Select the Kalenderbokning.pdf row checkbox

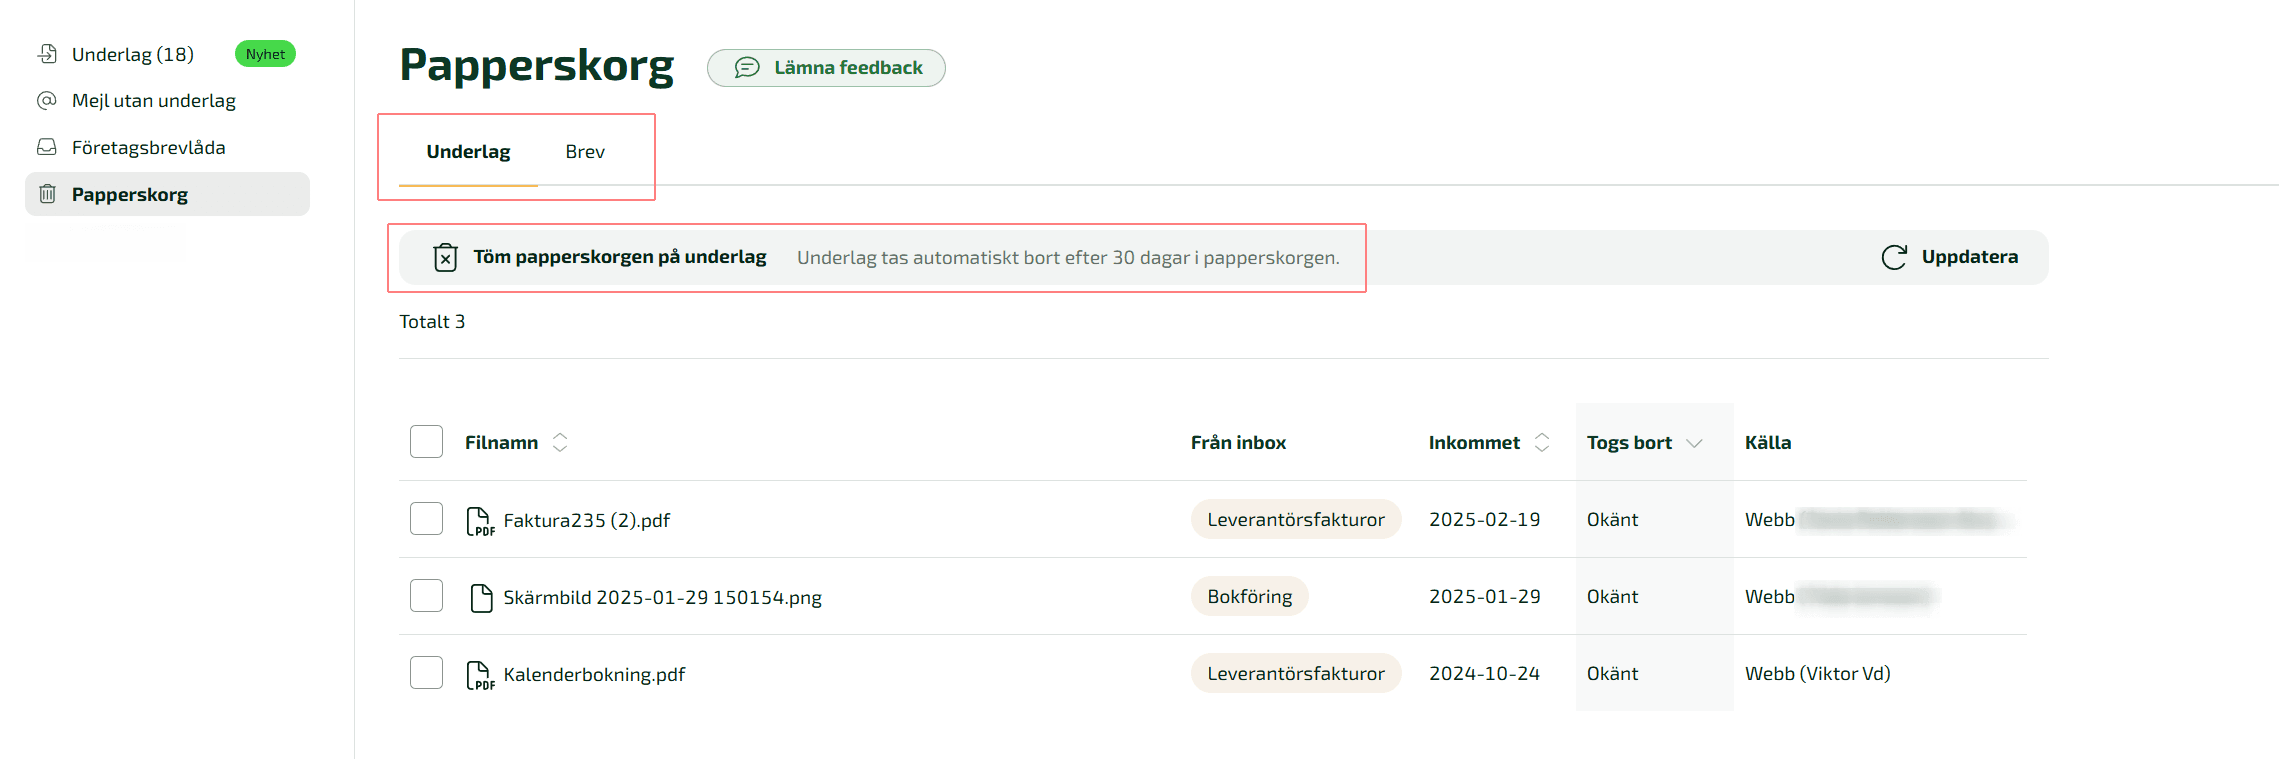coord(426,673)
